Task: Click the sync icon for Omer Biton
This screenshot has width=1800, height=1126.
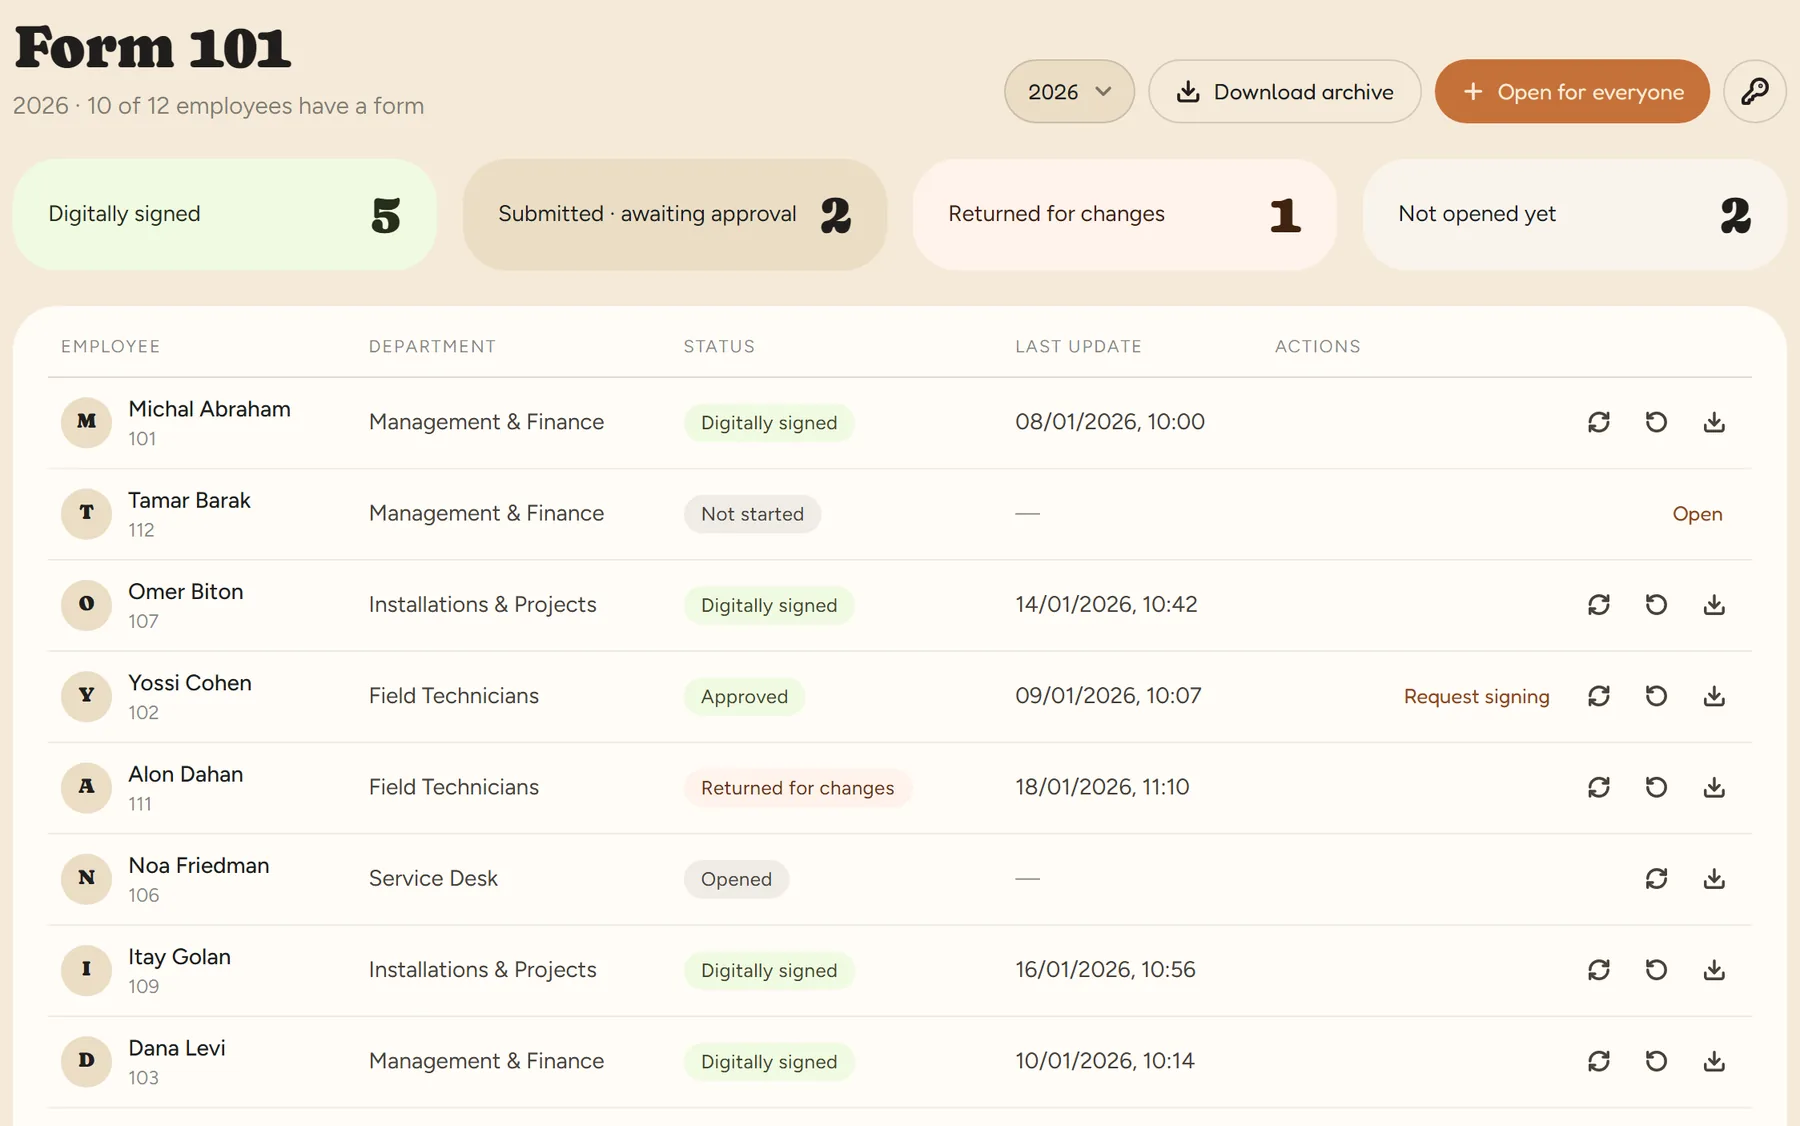Action: tap(1599, 605)
